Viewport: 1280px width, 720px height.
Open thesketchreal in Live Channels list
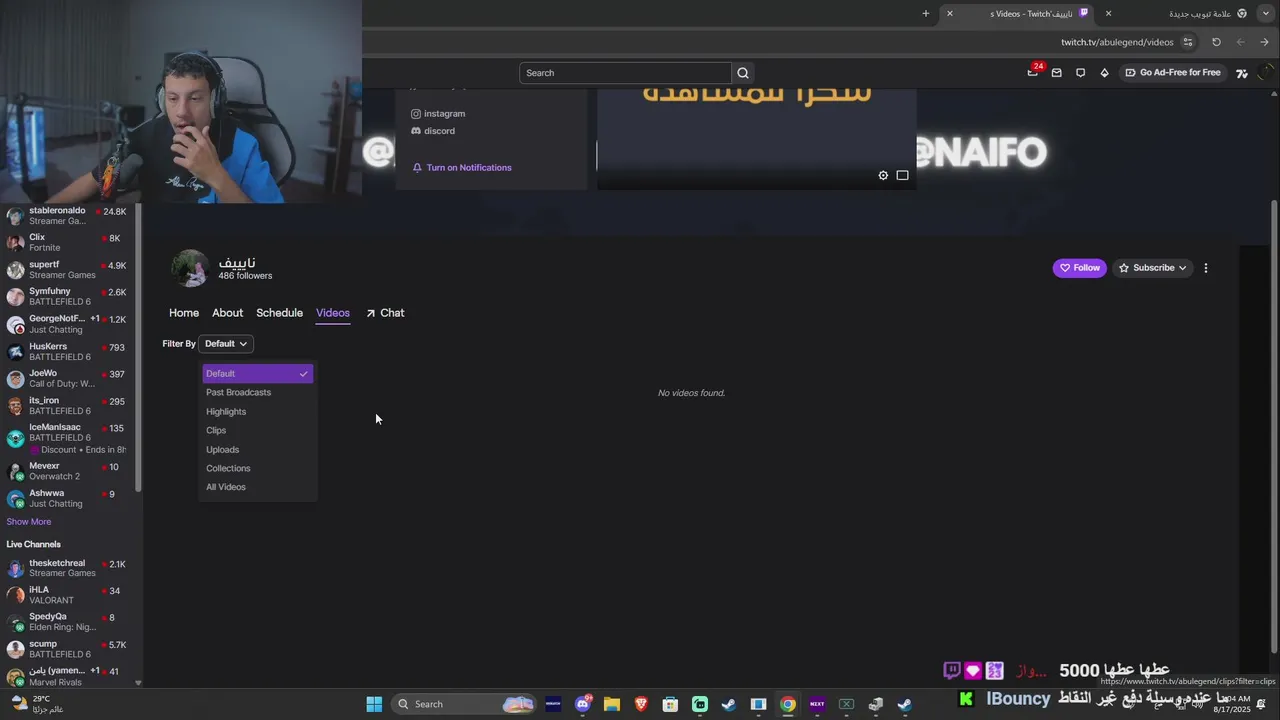(68, 568)
